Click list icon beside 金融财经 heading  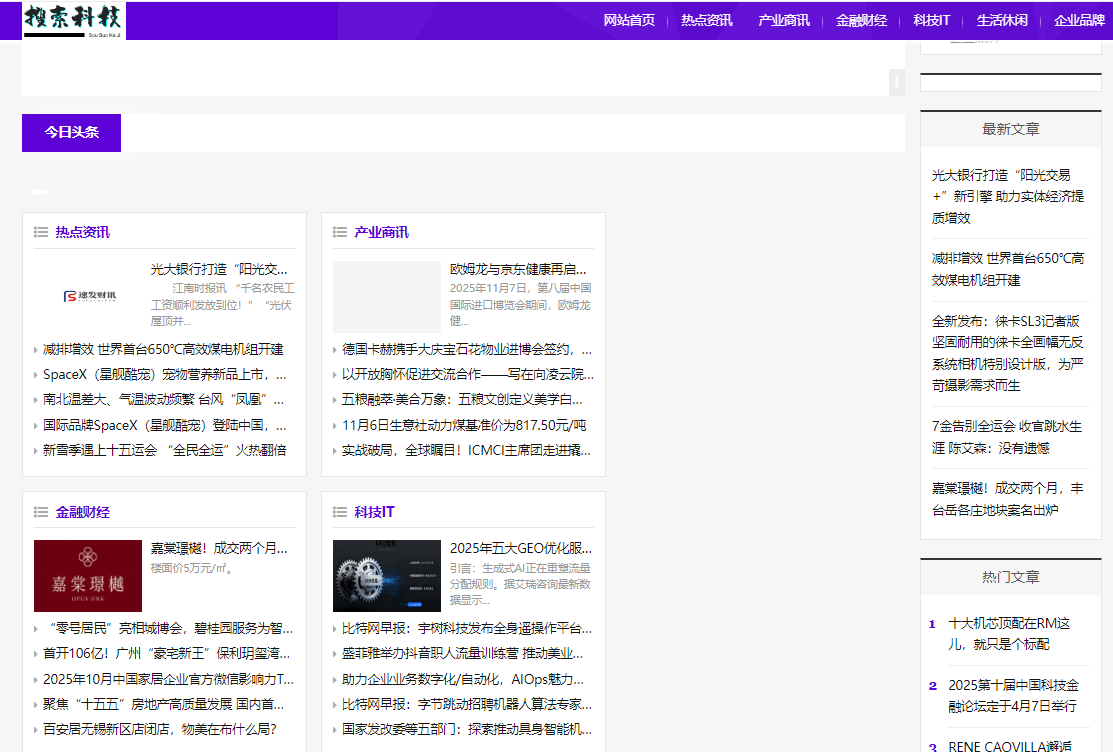[x=41, y=512]
